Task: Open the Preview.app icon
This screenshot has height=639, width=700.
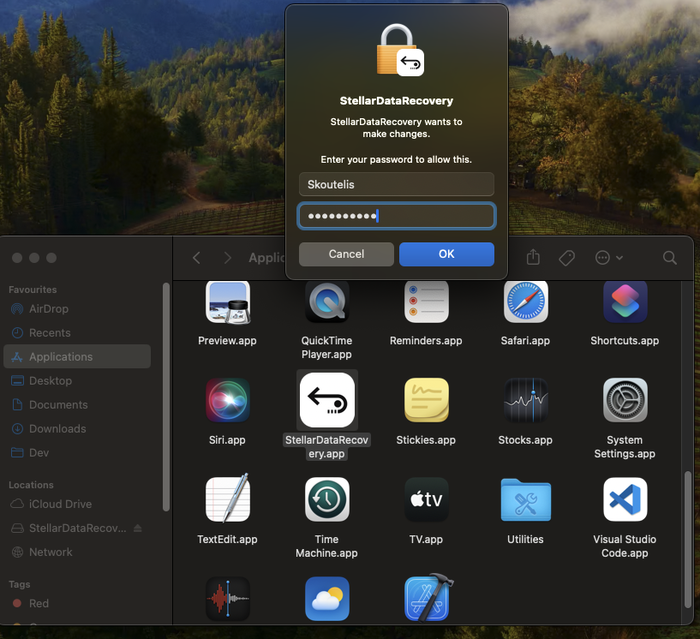Action: click(x=228, y=302)
